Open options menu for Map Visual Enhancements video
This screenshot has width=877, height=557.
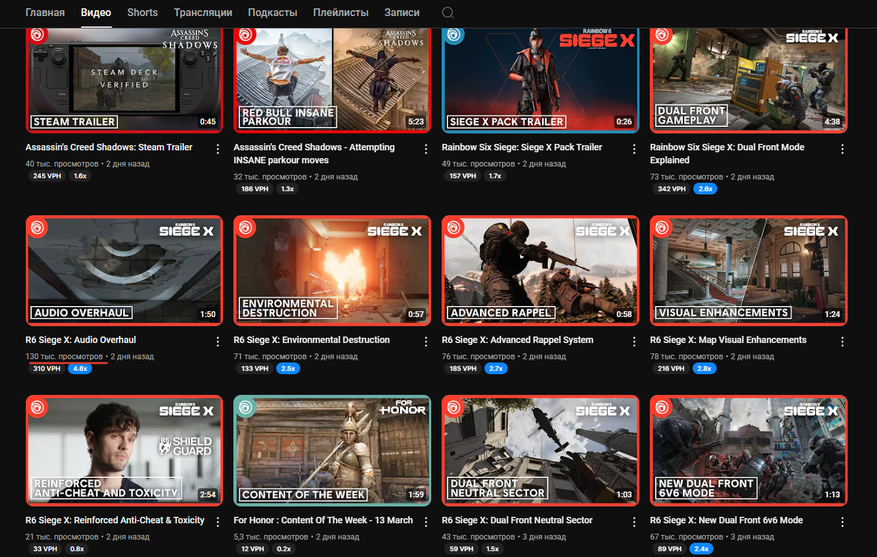tap(842, 341)
